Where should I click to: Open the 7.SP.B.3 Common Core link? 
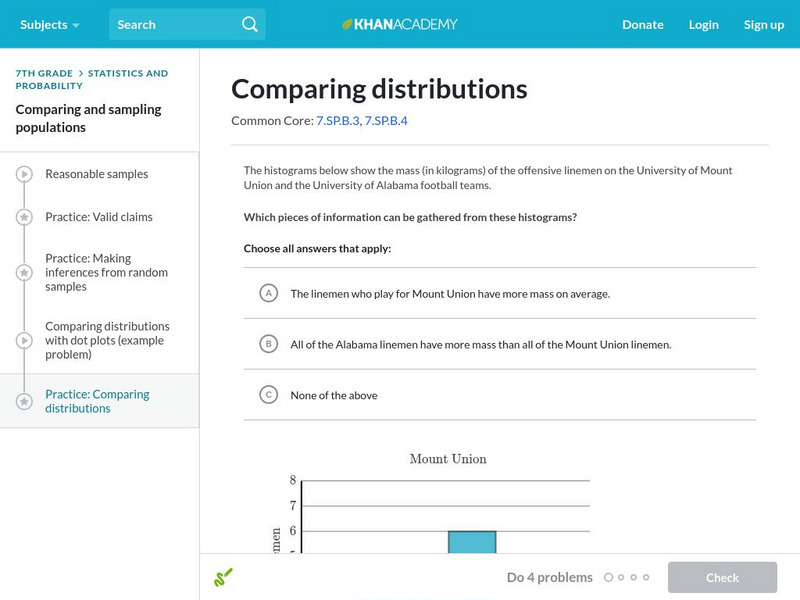coord(338,121)
